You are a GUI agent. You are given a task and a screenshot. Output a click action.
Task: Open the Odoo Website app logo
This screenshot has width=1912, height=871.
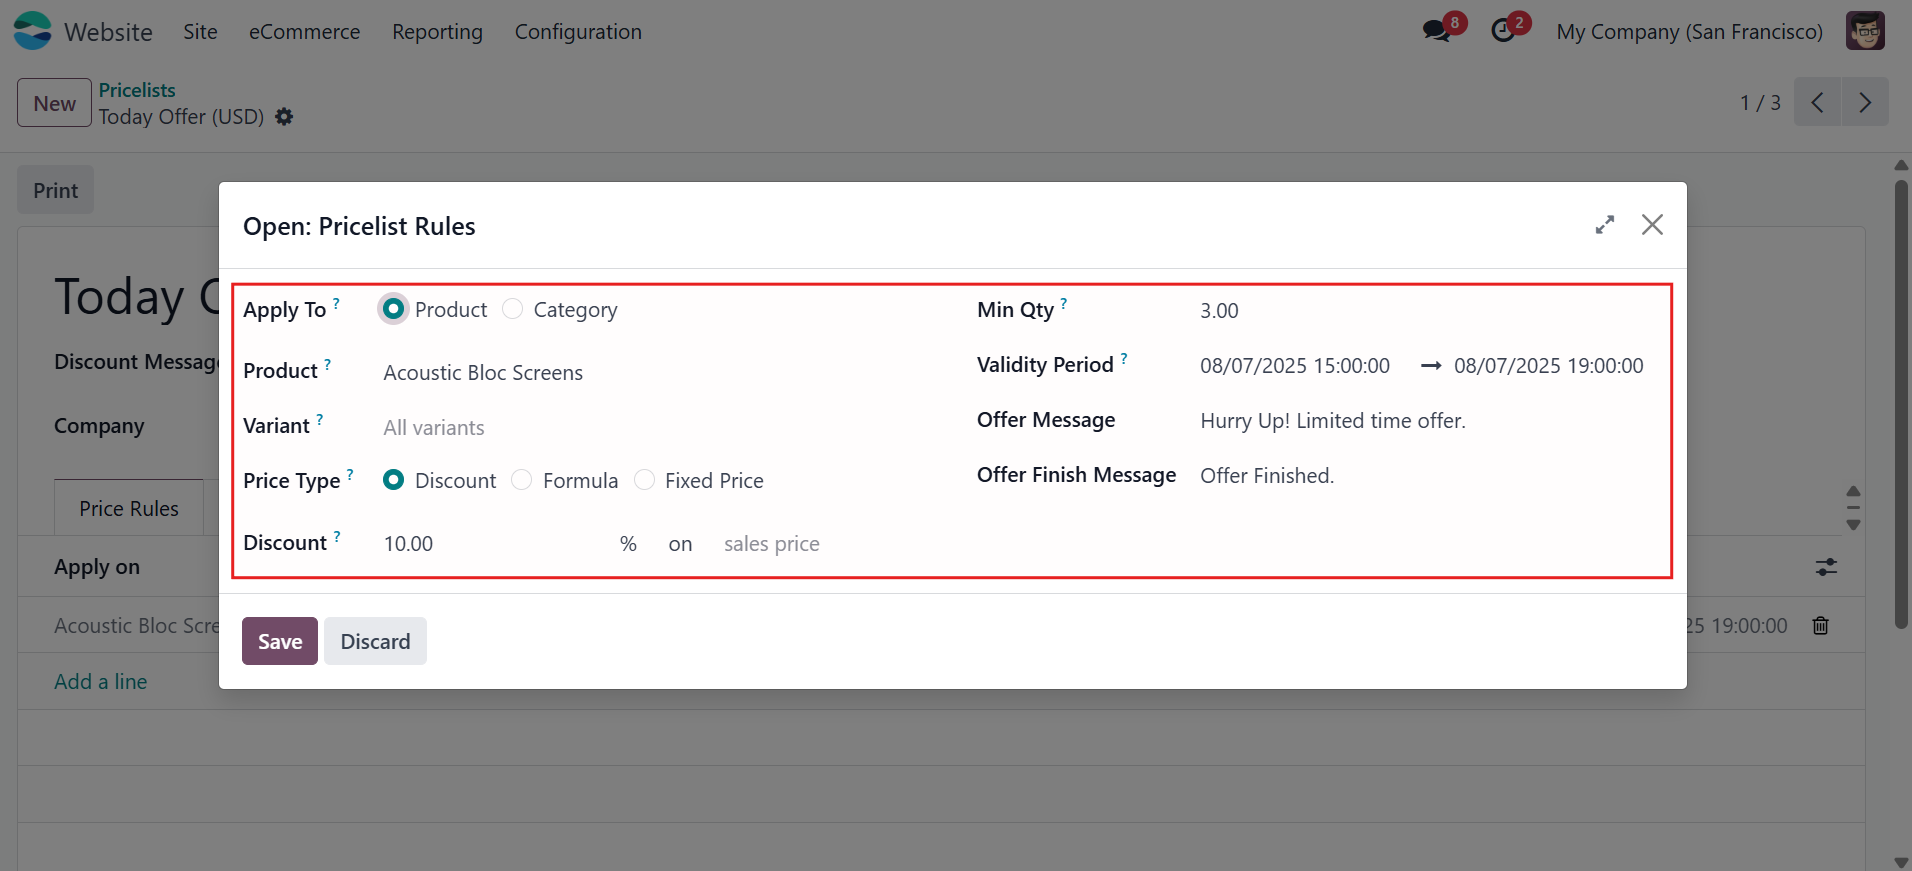[x=32, y=31]
